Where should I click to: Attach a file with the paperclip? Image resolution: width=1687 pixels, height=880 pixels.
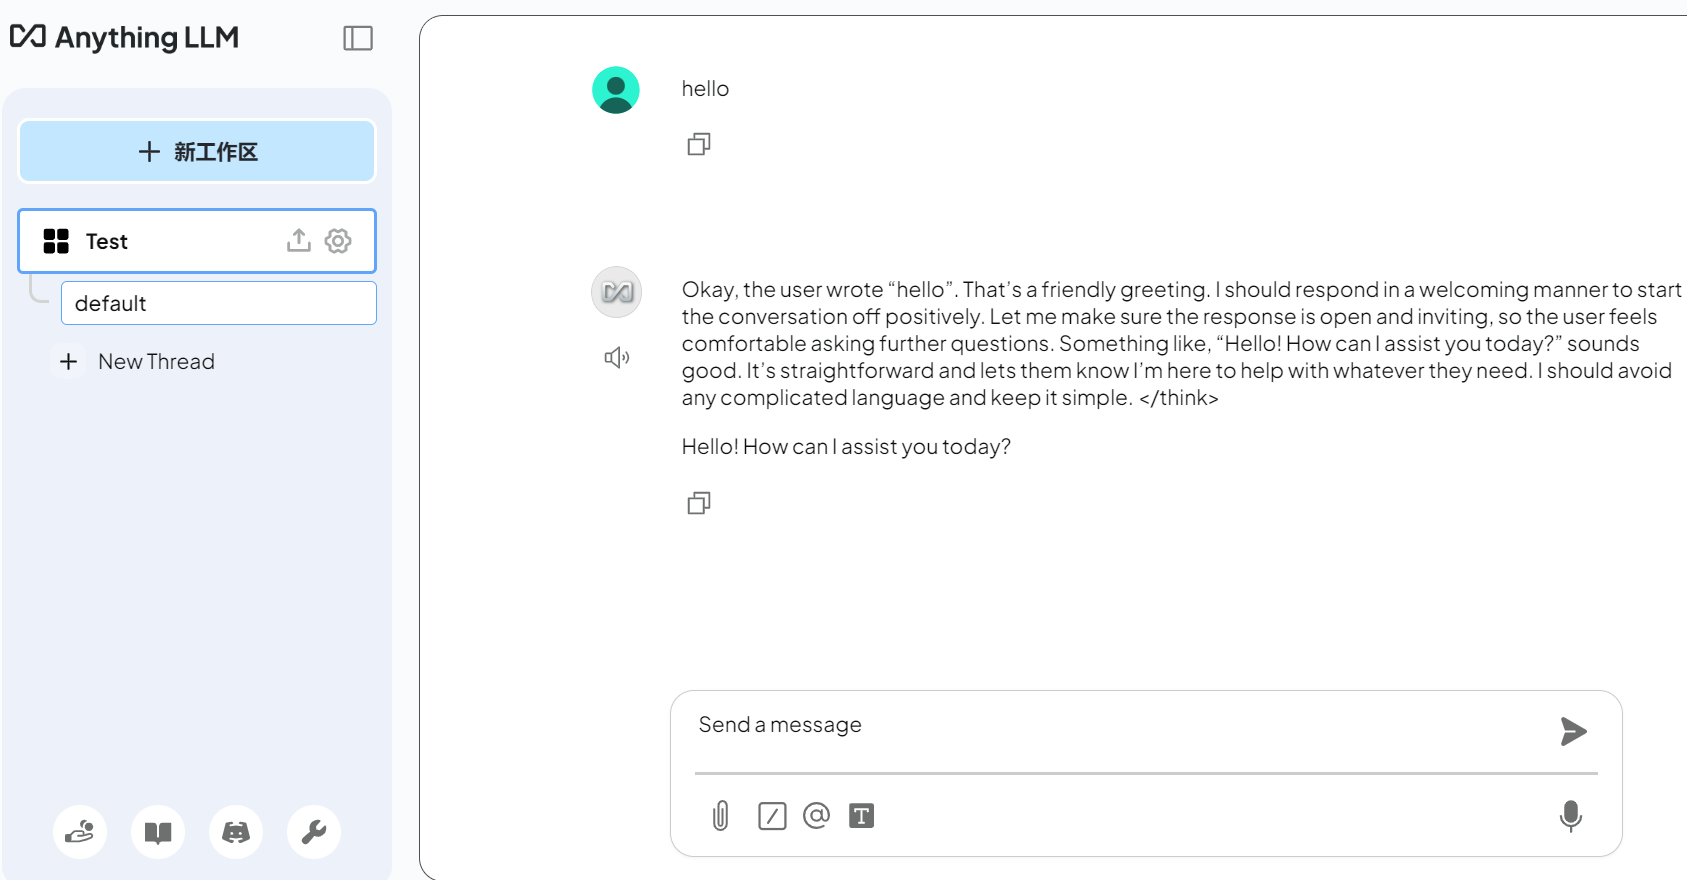pyautogui.click(x=720, y=816)
